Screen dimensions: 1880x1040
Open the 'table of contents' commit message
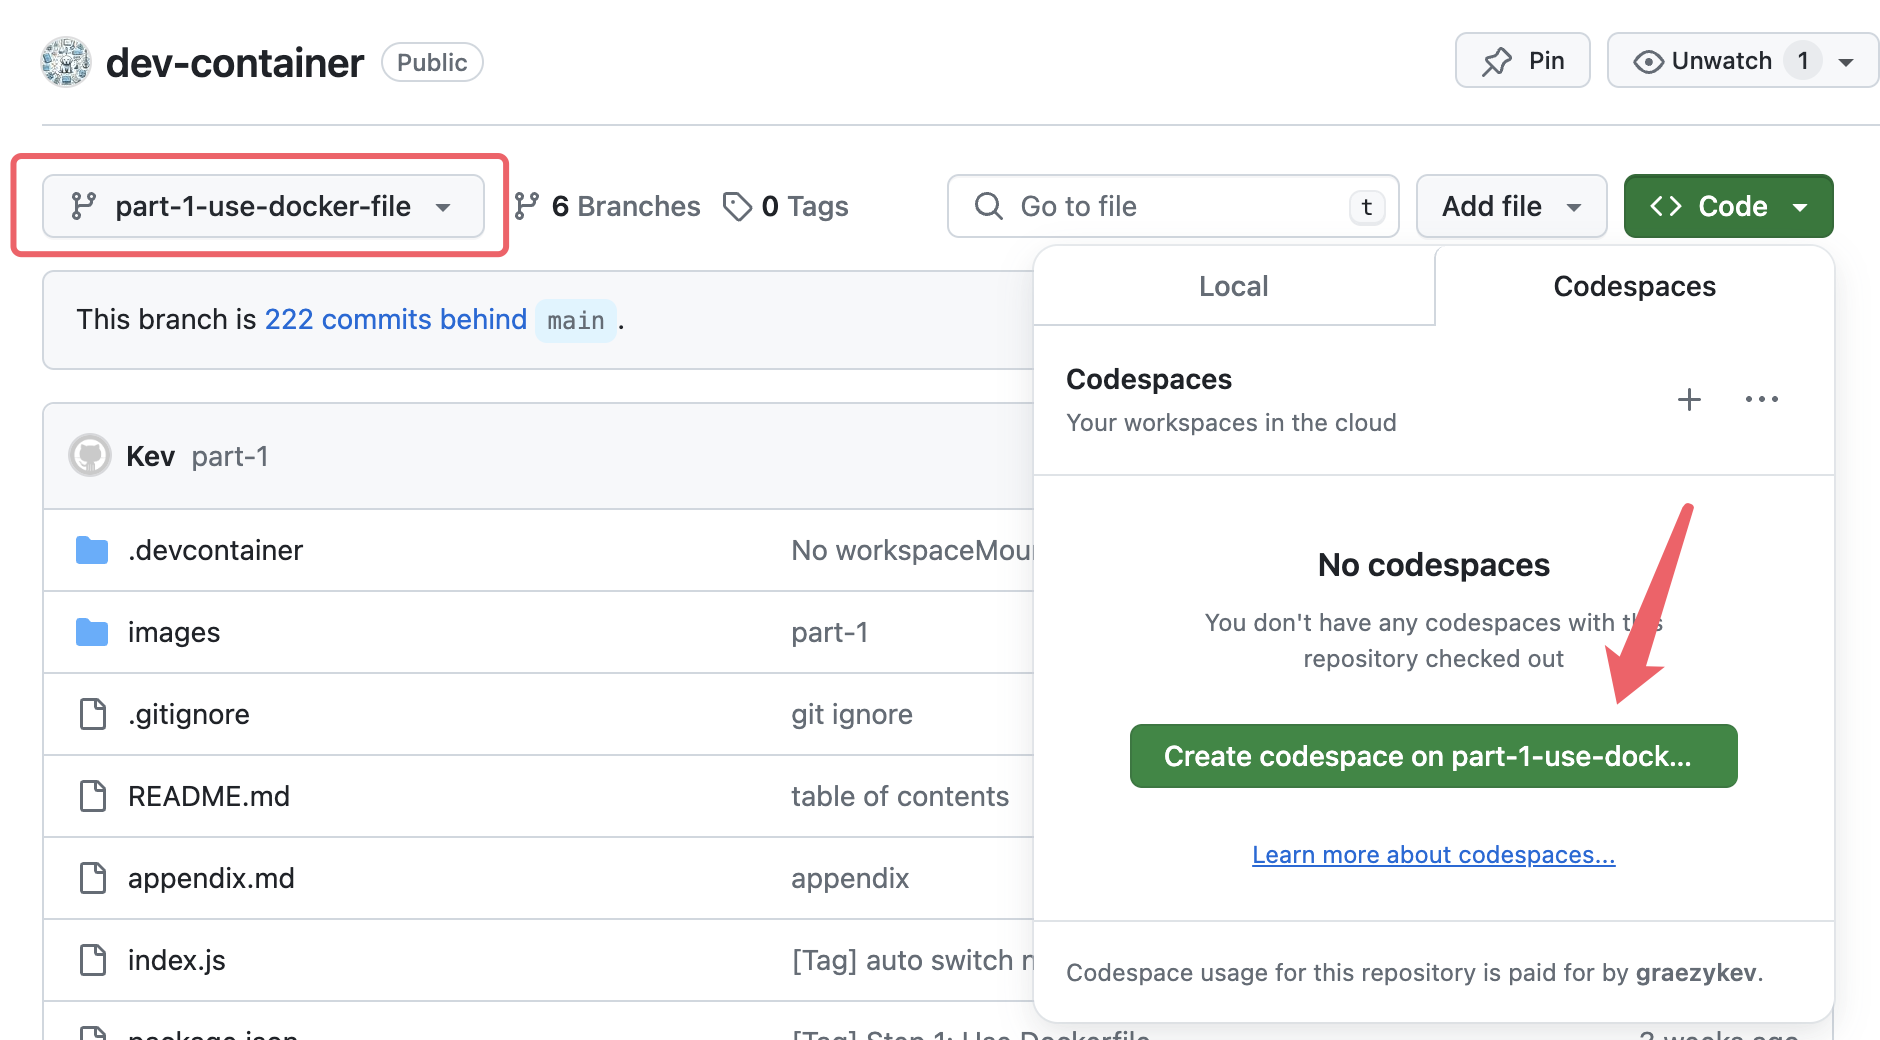pyautogui.click(x=900, y=796)
